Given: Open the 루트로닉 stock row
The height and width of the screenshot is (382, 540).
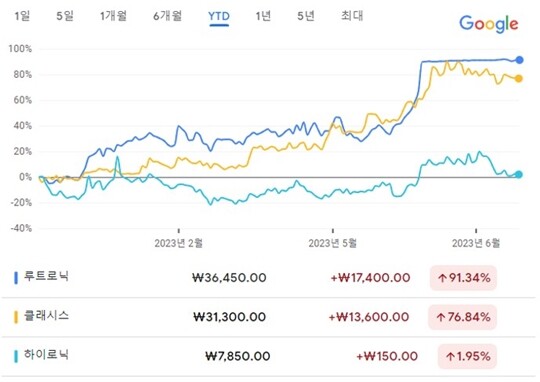Looking at the screenshot, I should (x=269, y=278).
